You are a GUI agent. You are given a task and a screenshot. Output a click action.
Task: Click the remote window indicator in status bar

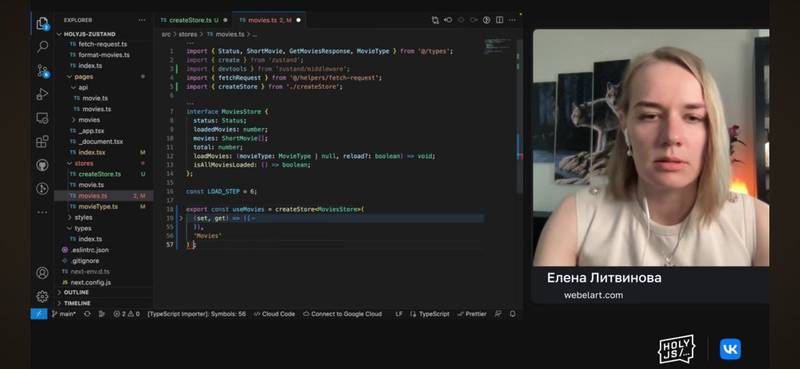(39, 314)
